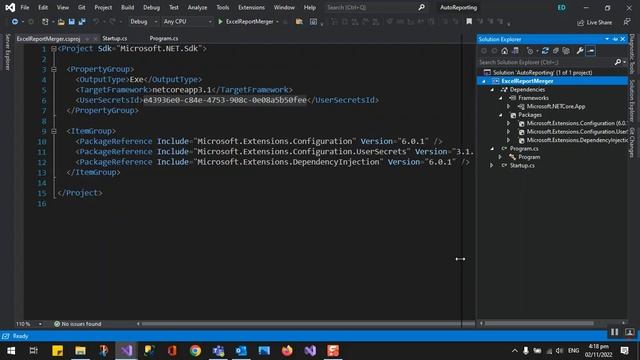Screen dimensions: 640x360
Task: Open Solution Explorer window position dropdown
Action: click(607, 39)
